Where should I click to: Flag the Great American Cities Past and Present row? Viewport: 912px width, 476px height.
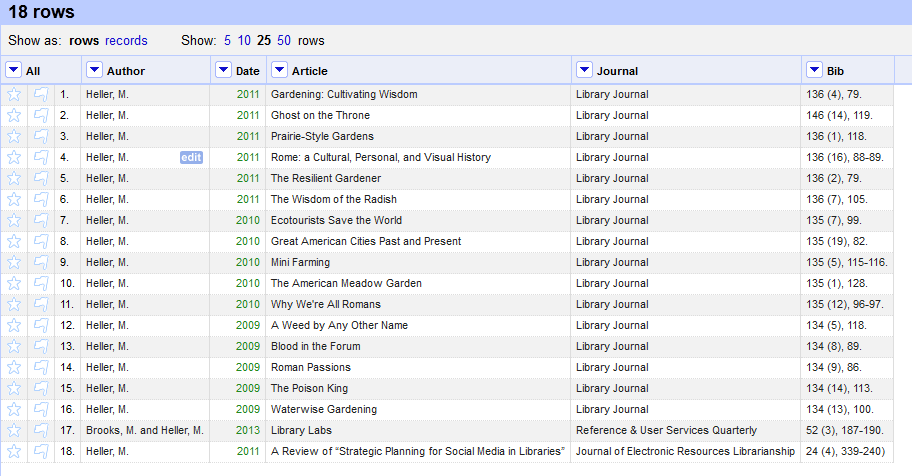pyautogui.click(x=41, y=241)
